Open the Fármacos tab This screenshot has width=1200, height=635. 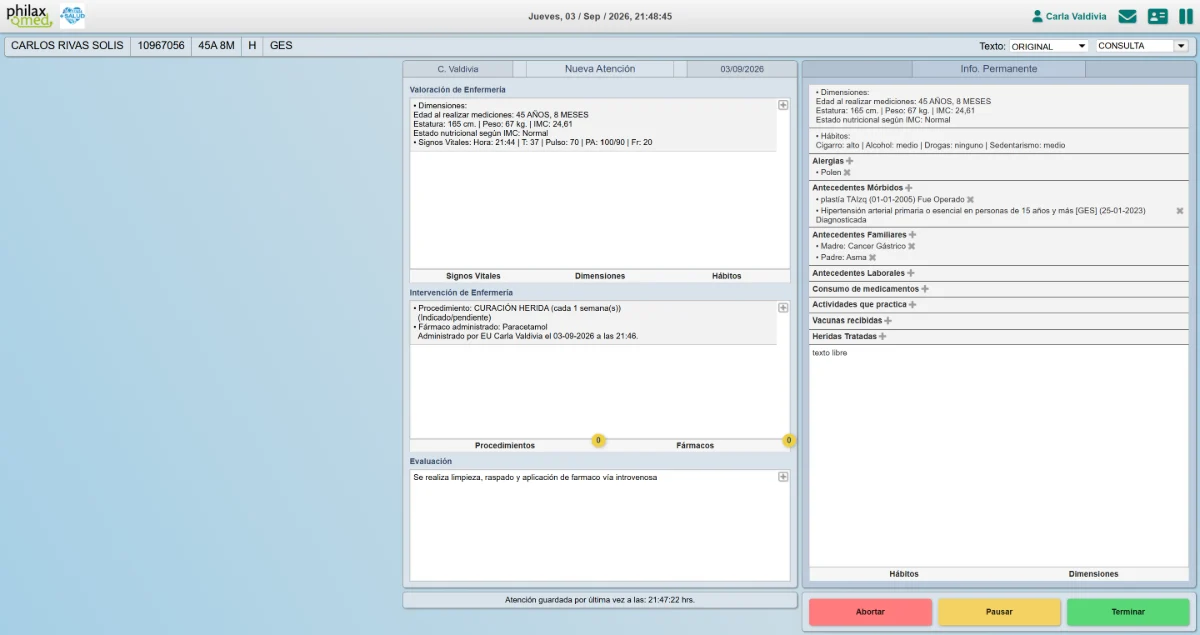coord(695,446)
